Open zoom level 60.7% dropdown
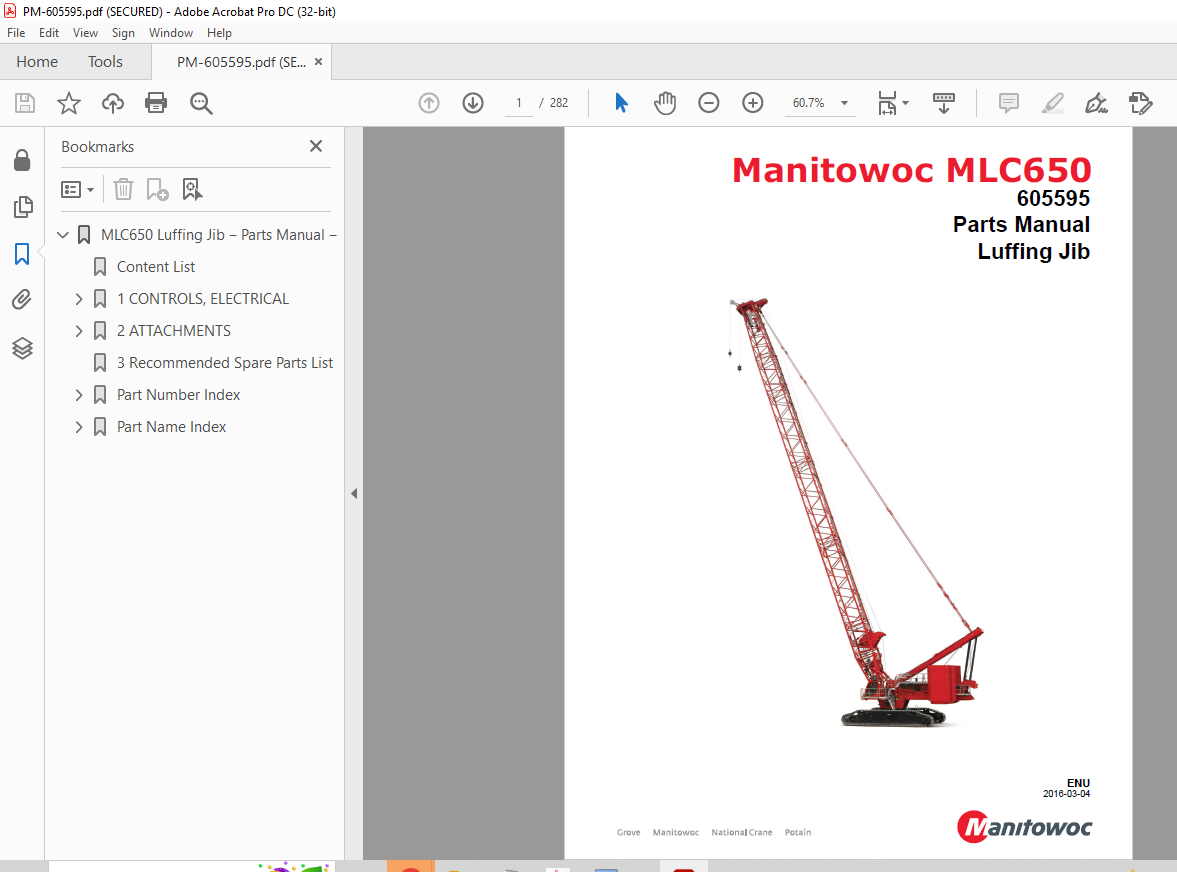The height and width of the screenshot is (872, 1177). pos(844,103)
